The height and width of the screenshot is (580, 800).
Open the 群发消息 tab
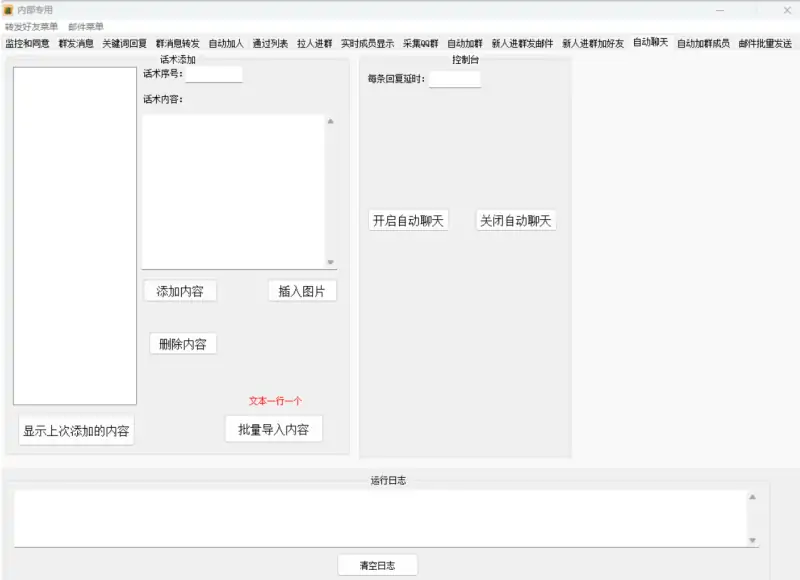tap(77, 42)
